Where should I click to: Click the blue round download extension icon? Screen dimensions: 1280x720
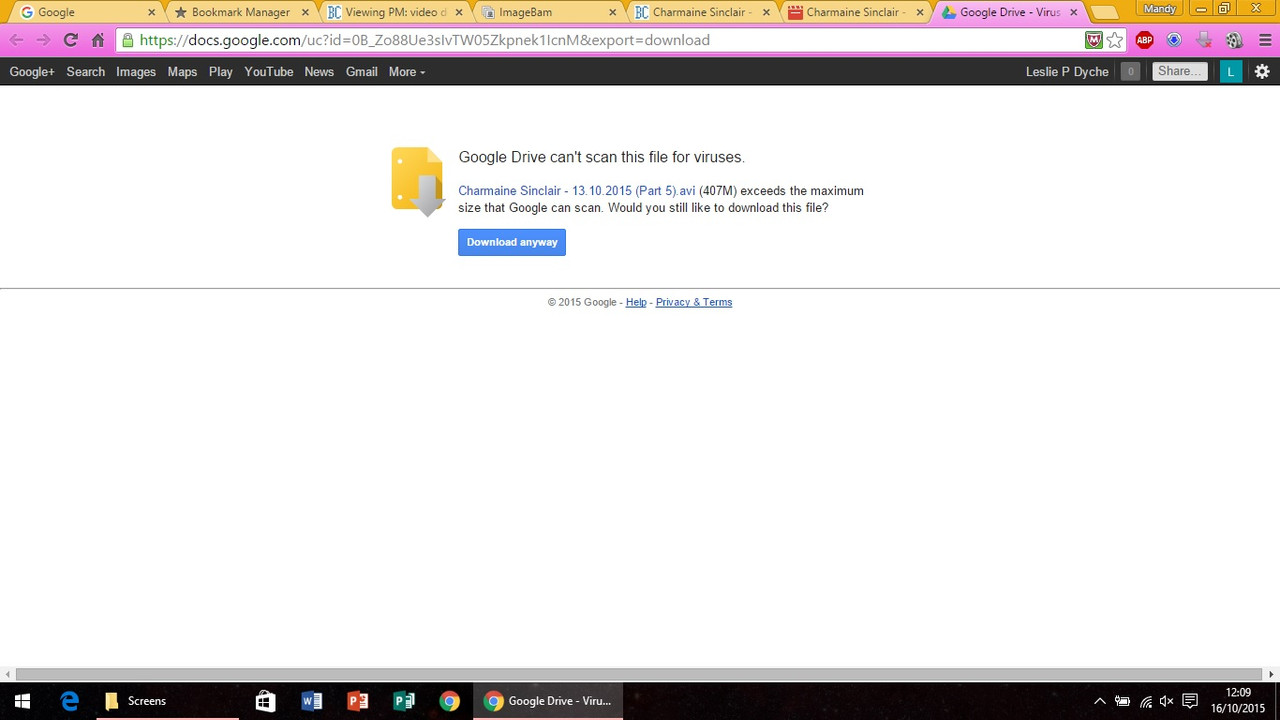point(1174,40)
